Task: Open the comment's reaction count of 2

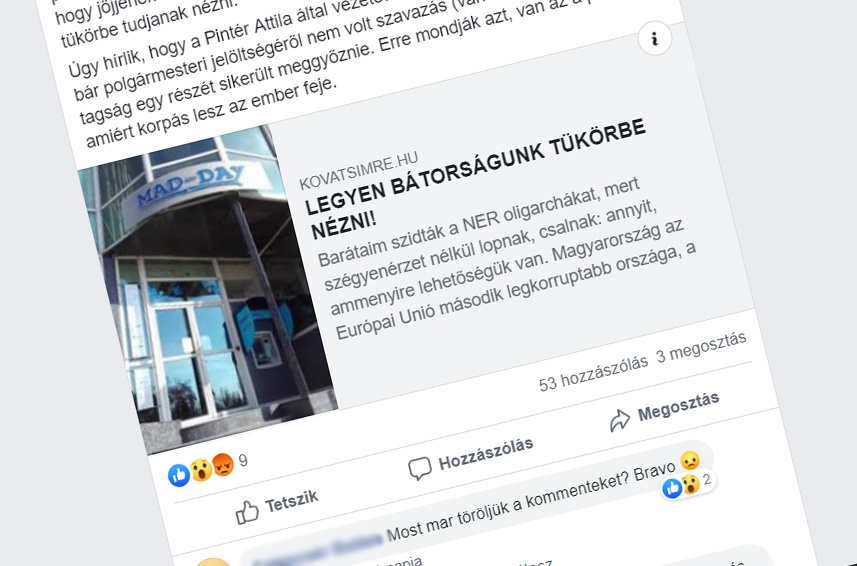Action: [x=707, y=480]
